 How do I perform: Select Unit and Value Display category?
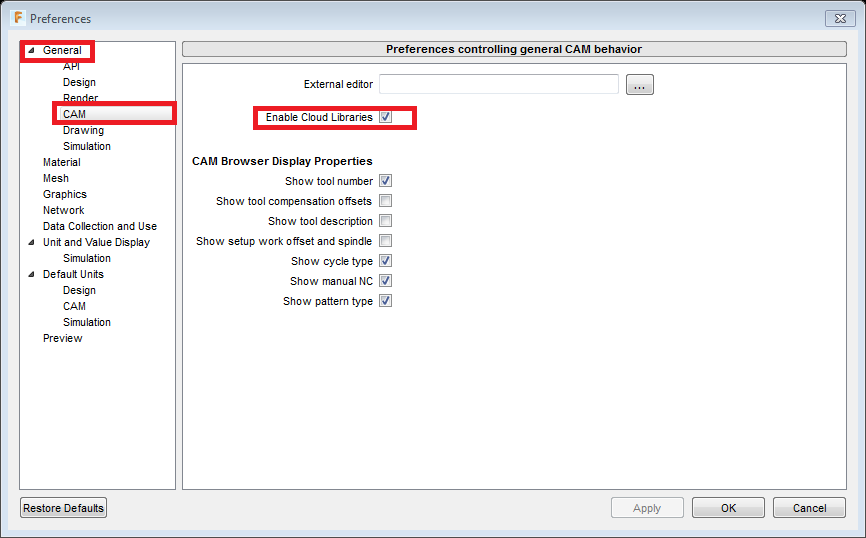pyautogui.click(x=96, y=242)
